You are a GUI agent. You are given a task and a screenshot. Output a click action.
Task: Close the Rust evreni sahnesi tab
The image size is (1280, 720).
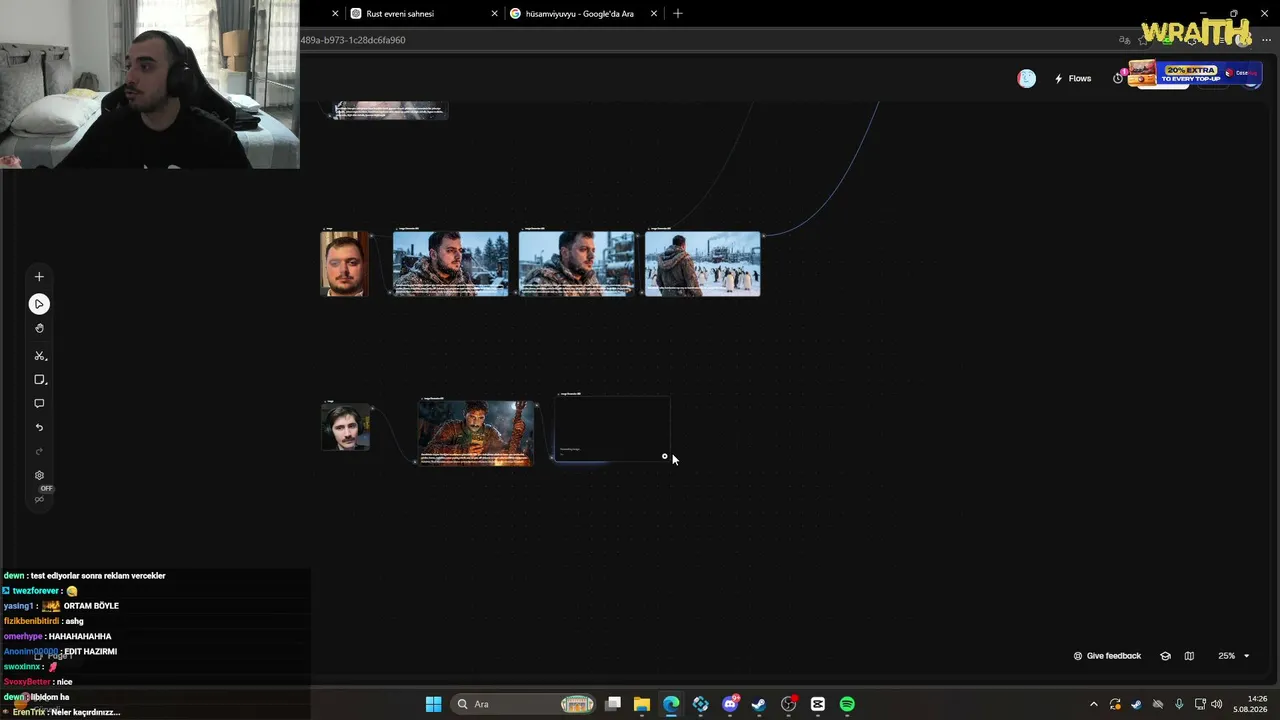pos(494,14)
